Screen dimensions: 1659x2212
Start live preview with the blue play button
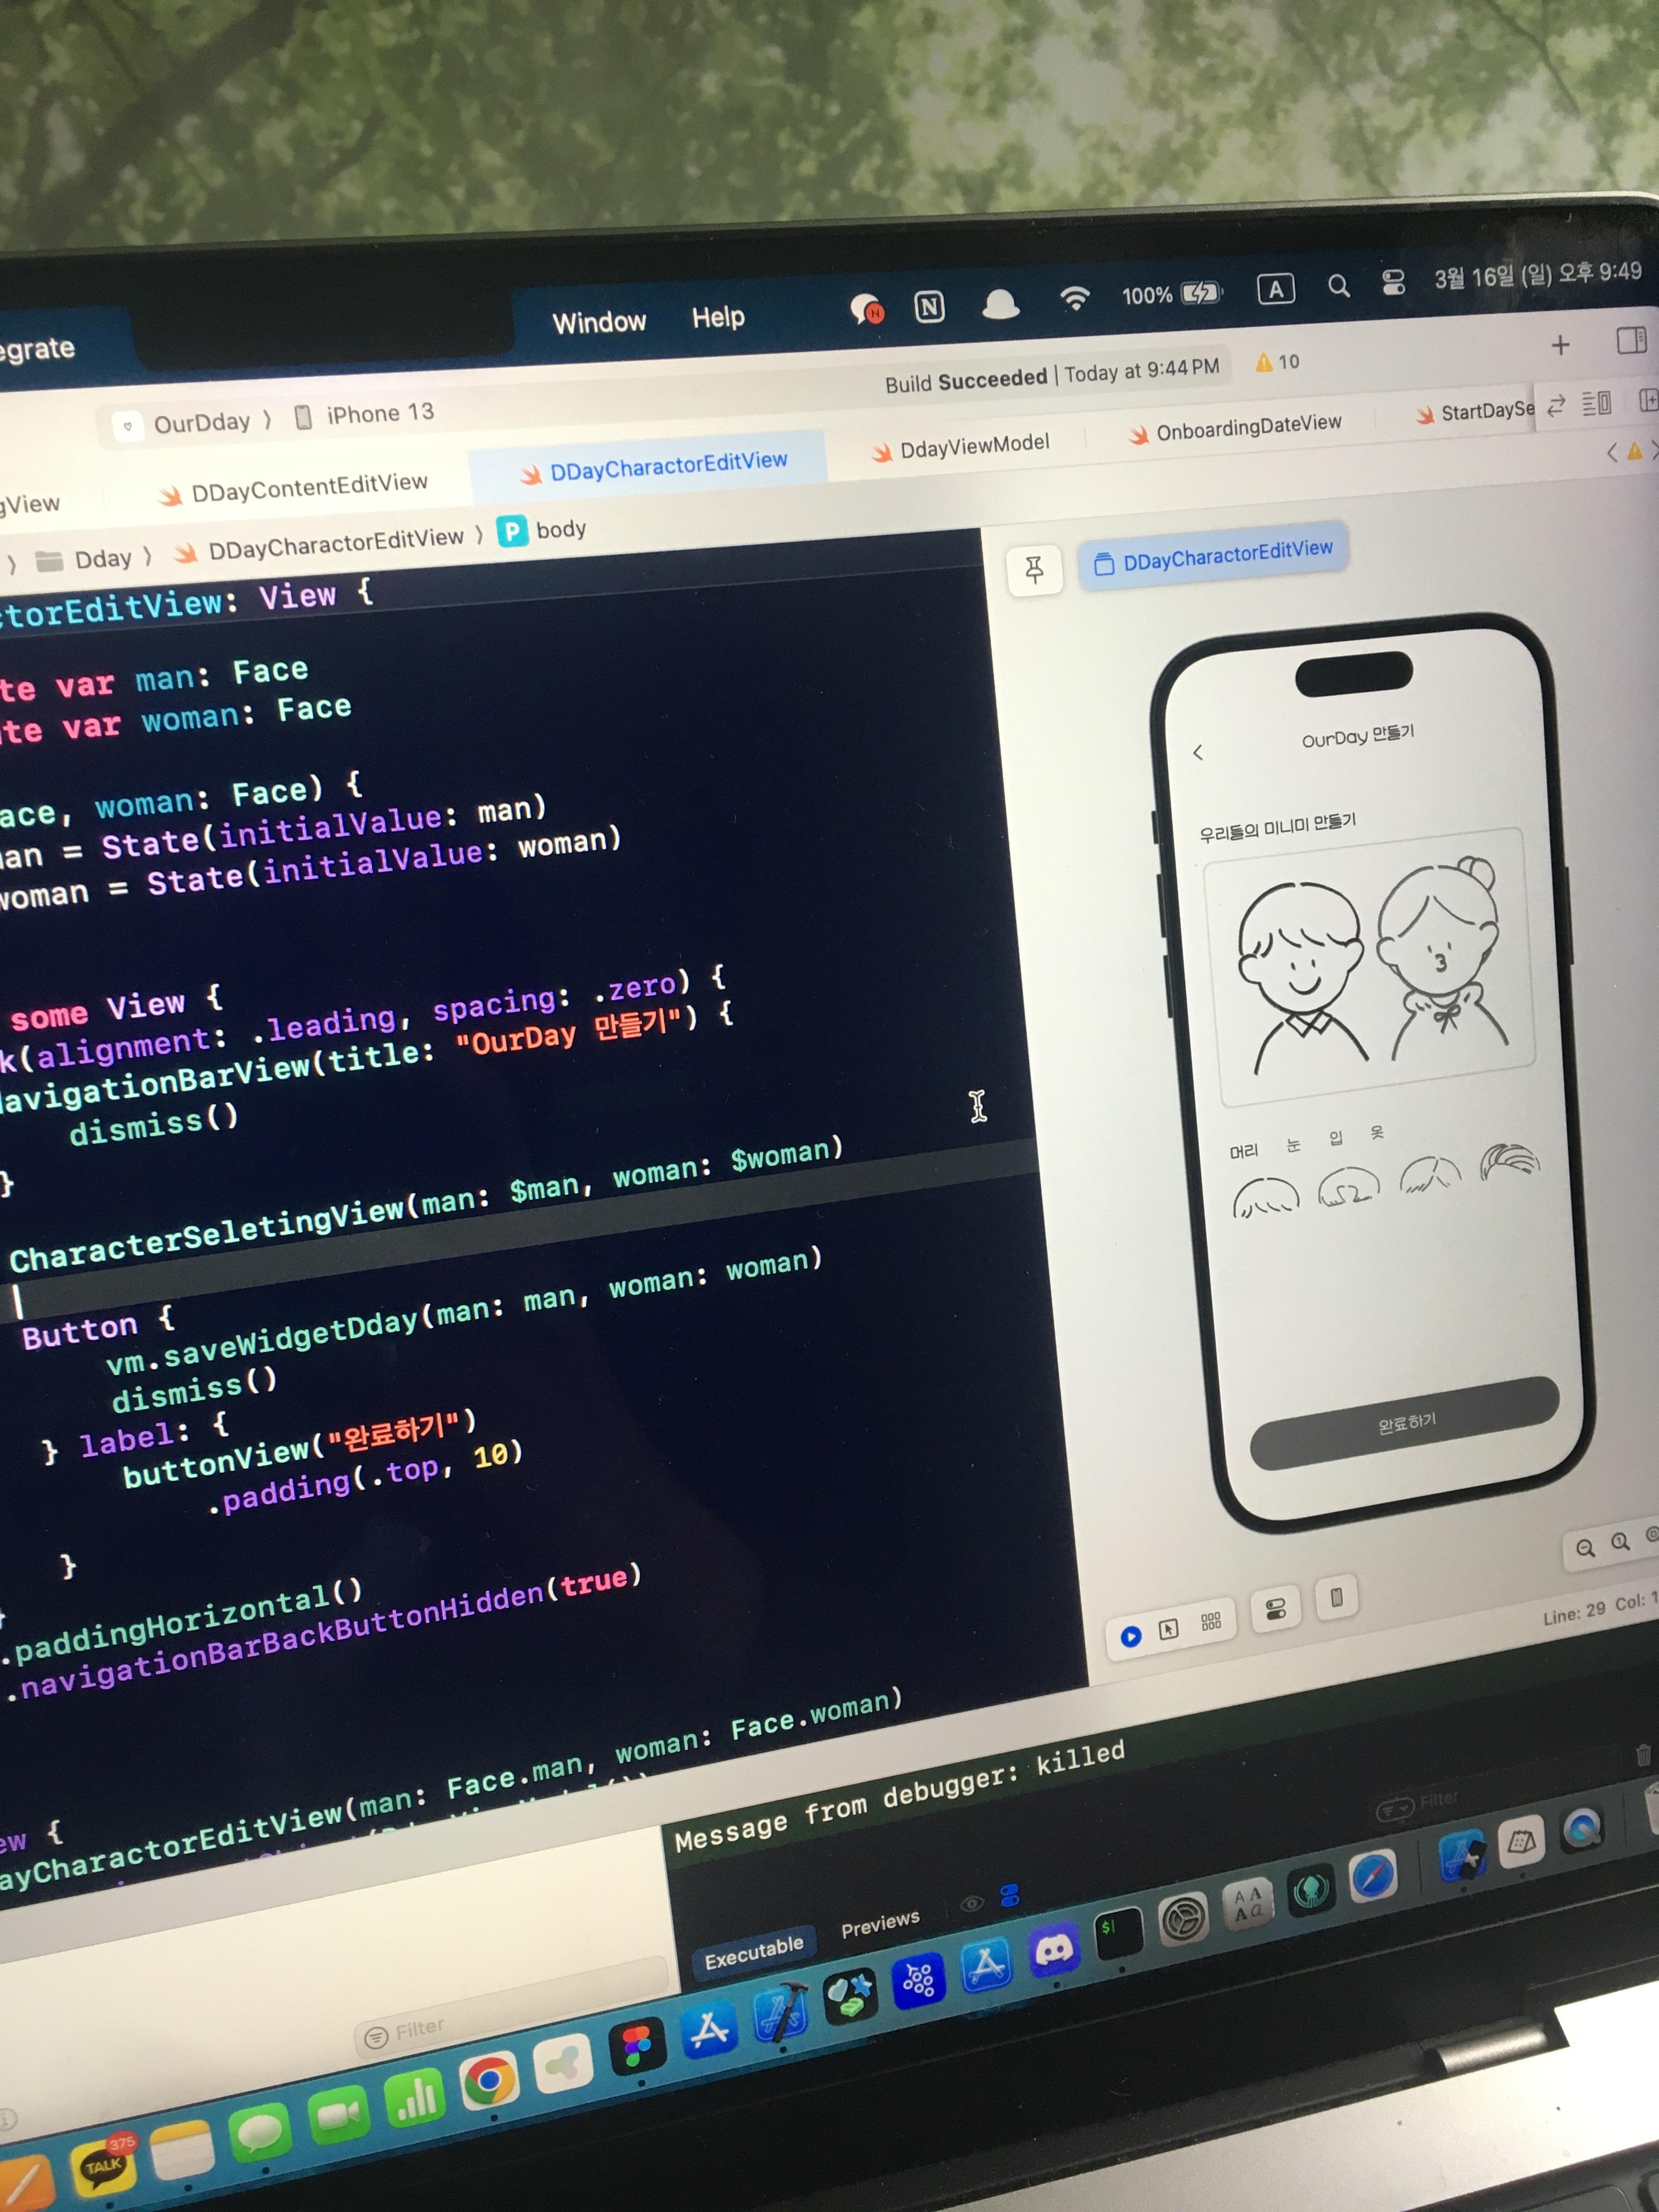tap(1131, 1637)
